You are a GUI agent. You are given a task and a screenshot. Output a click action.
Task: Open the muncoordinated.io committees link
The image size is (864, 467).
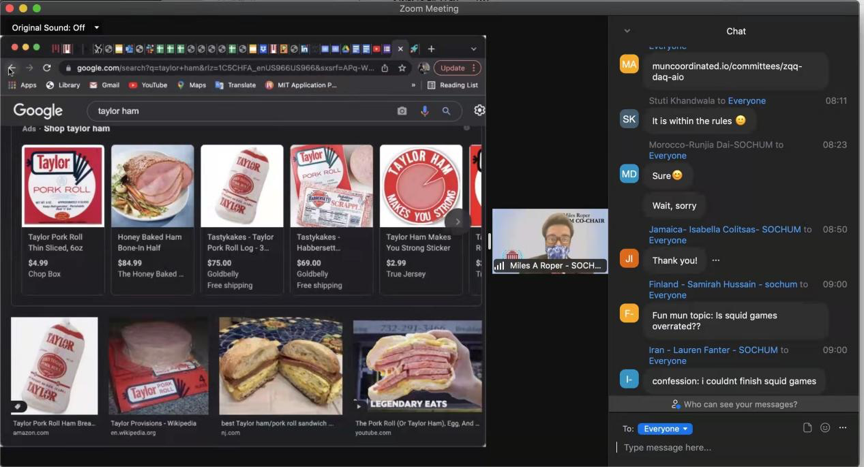(x=727, y=71)
